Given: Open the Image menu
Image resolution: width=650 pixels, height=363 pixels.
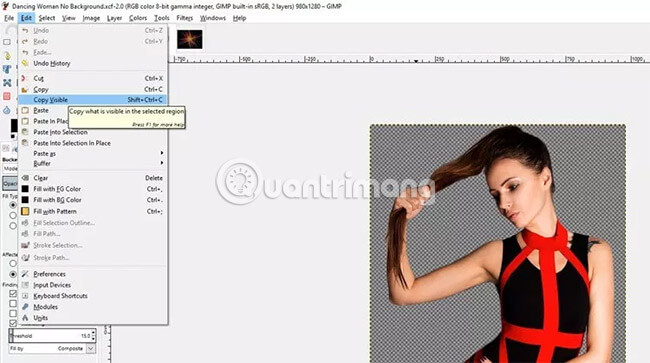Looking at the screenshot, I should coord(91,18).
